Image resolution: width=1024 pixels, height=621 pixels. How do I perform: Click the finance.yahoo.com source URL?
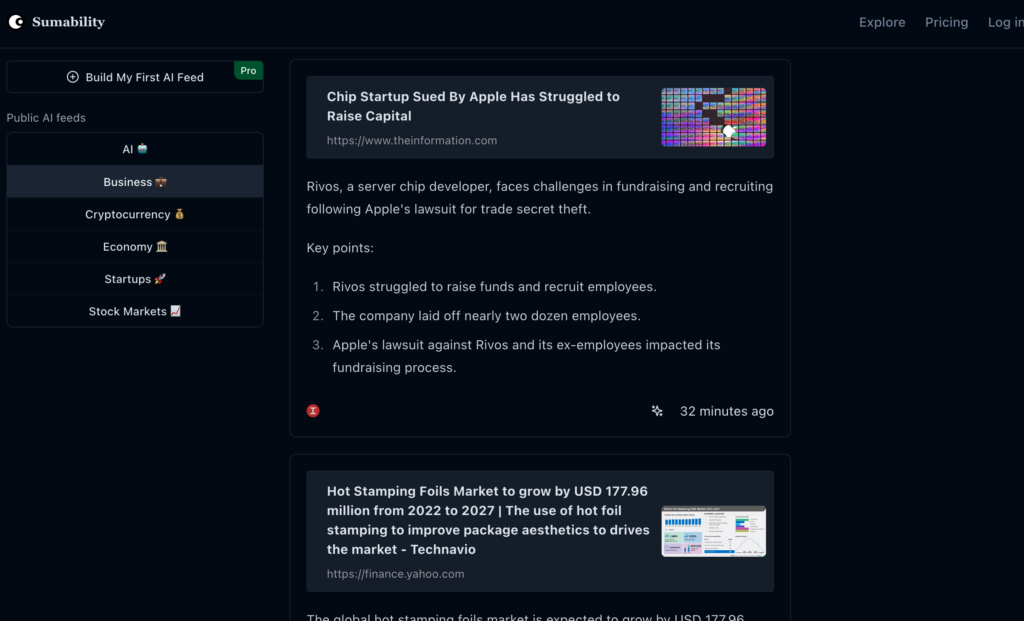pos(395,574)
